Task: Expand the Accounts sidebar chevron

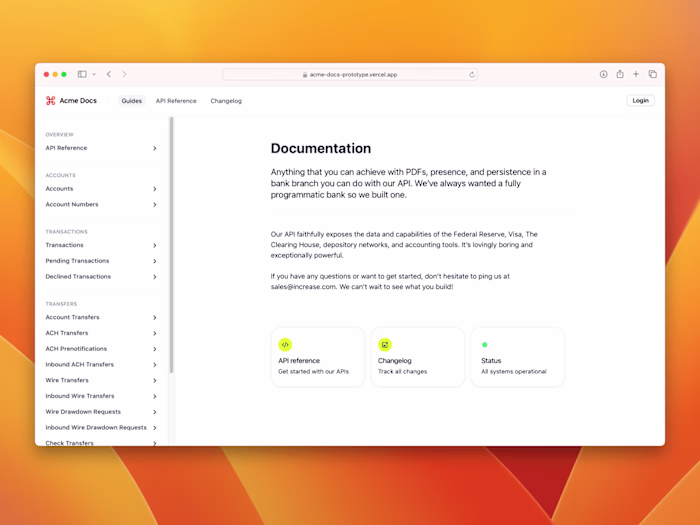Action: [x=154, y=189]
